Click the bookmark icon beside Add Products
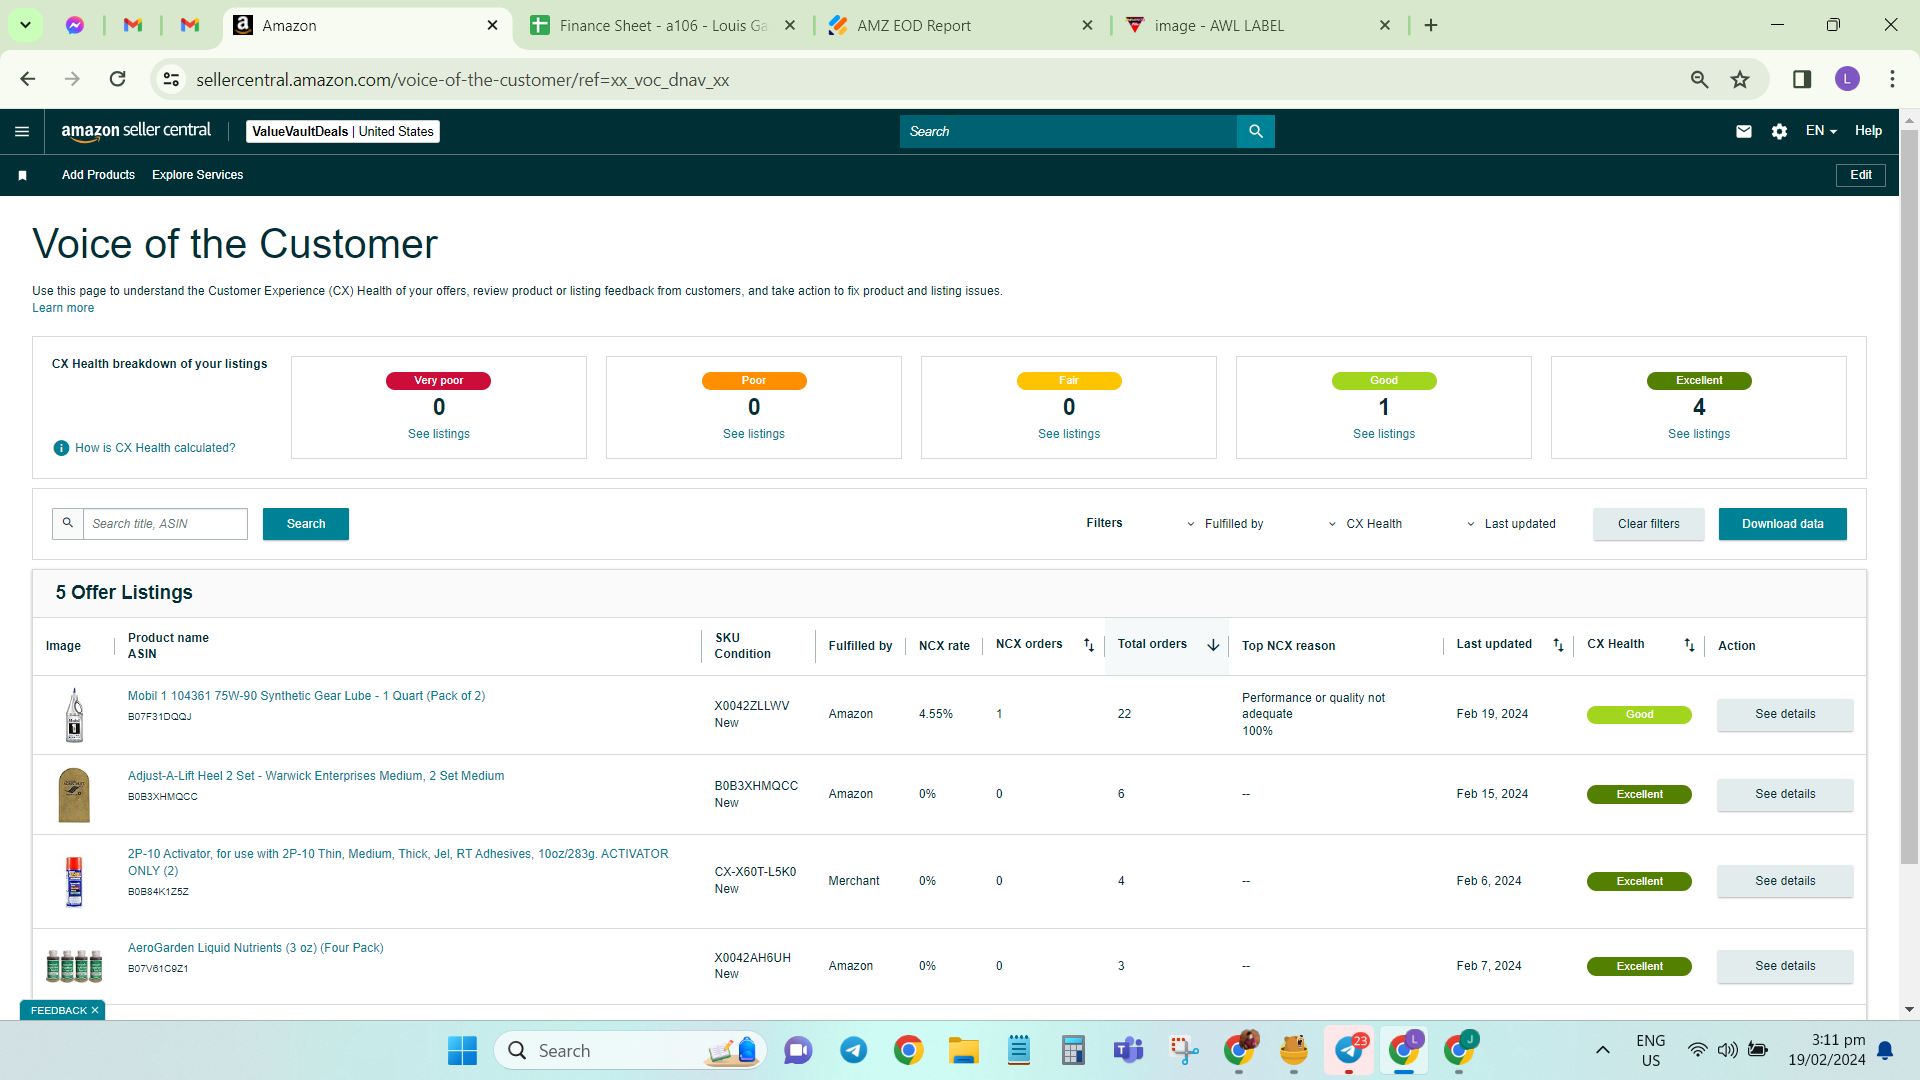The height and width of the screenshot is (1080, 1920). [x=22, y=175]
